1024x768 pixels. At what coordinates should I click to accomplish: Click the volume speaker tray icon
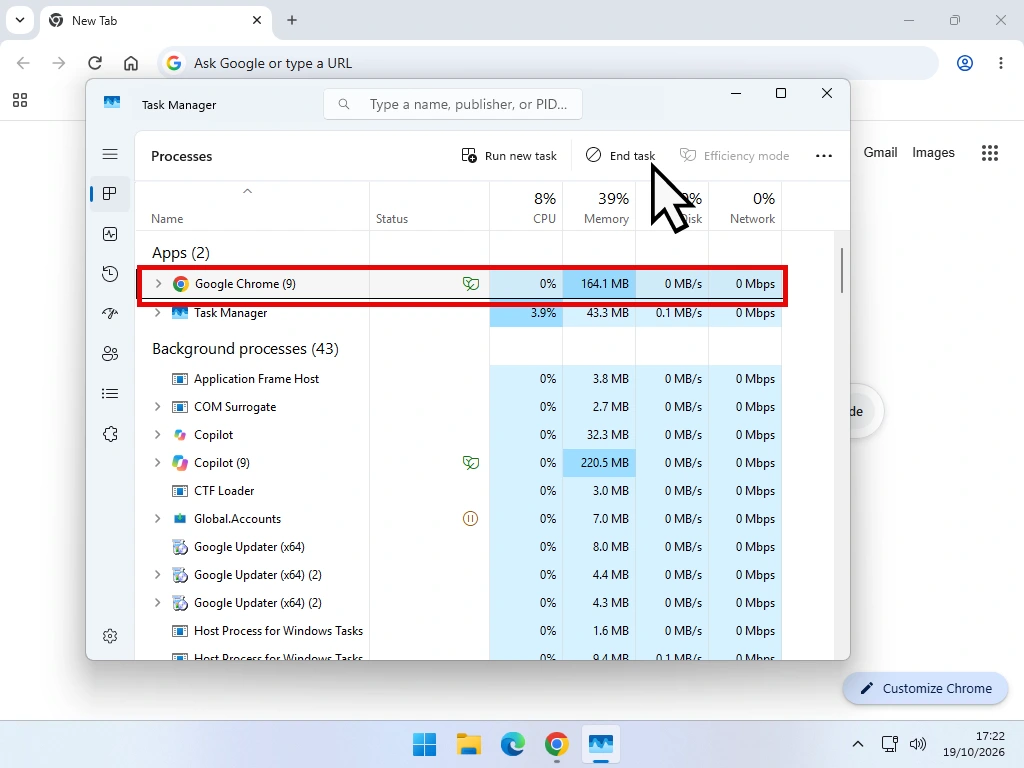click(918, 744)
